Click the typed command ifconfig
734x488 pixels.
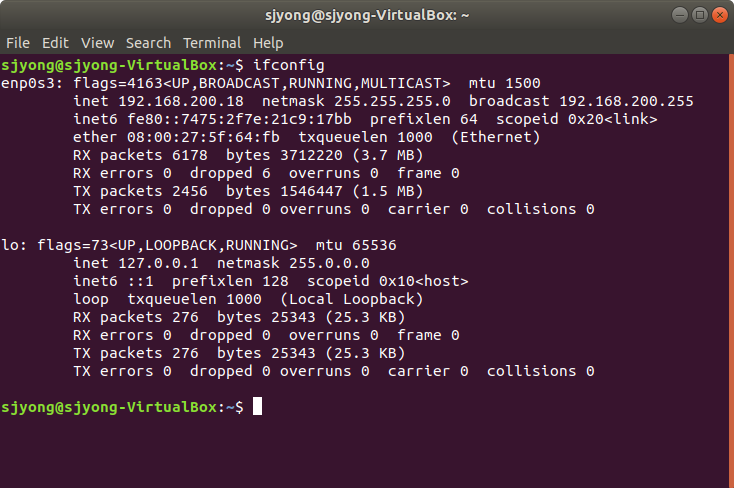click(289, 65)
